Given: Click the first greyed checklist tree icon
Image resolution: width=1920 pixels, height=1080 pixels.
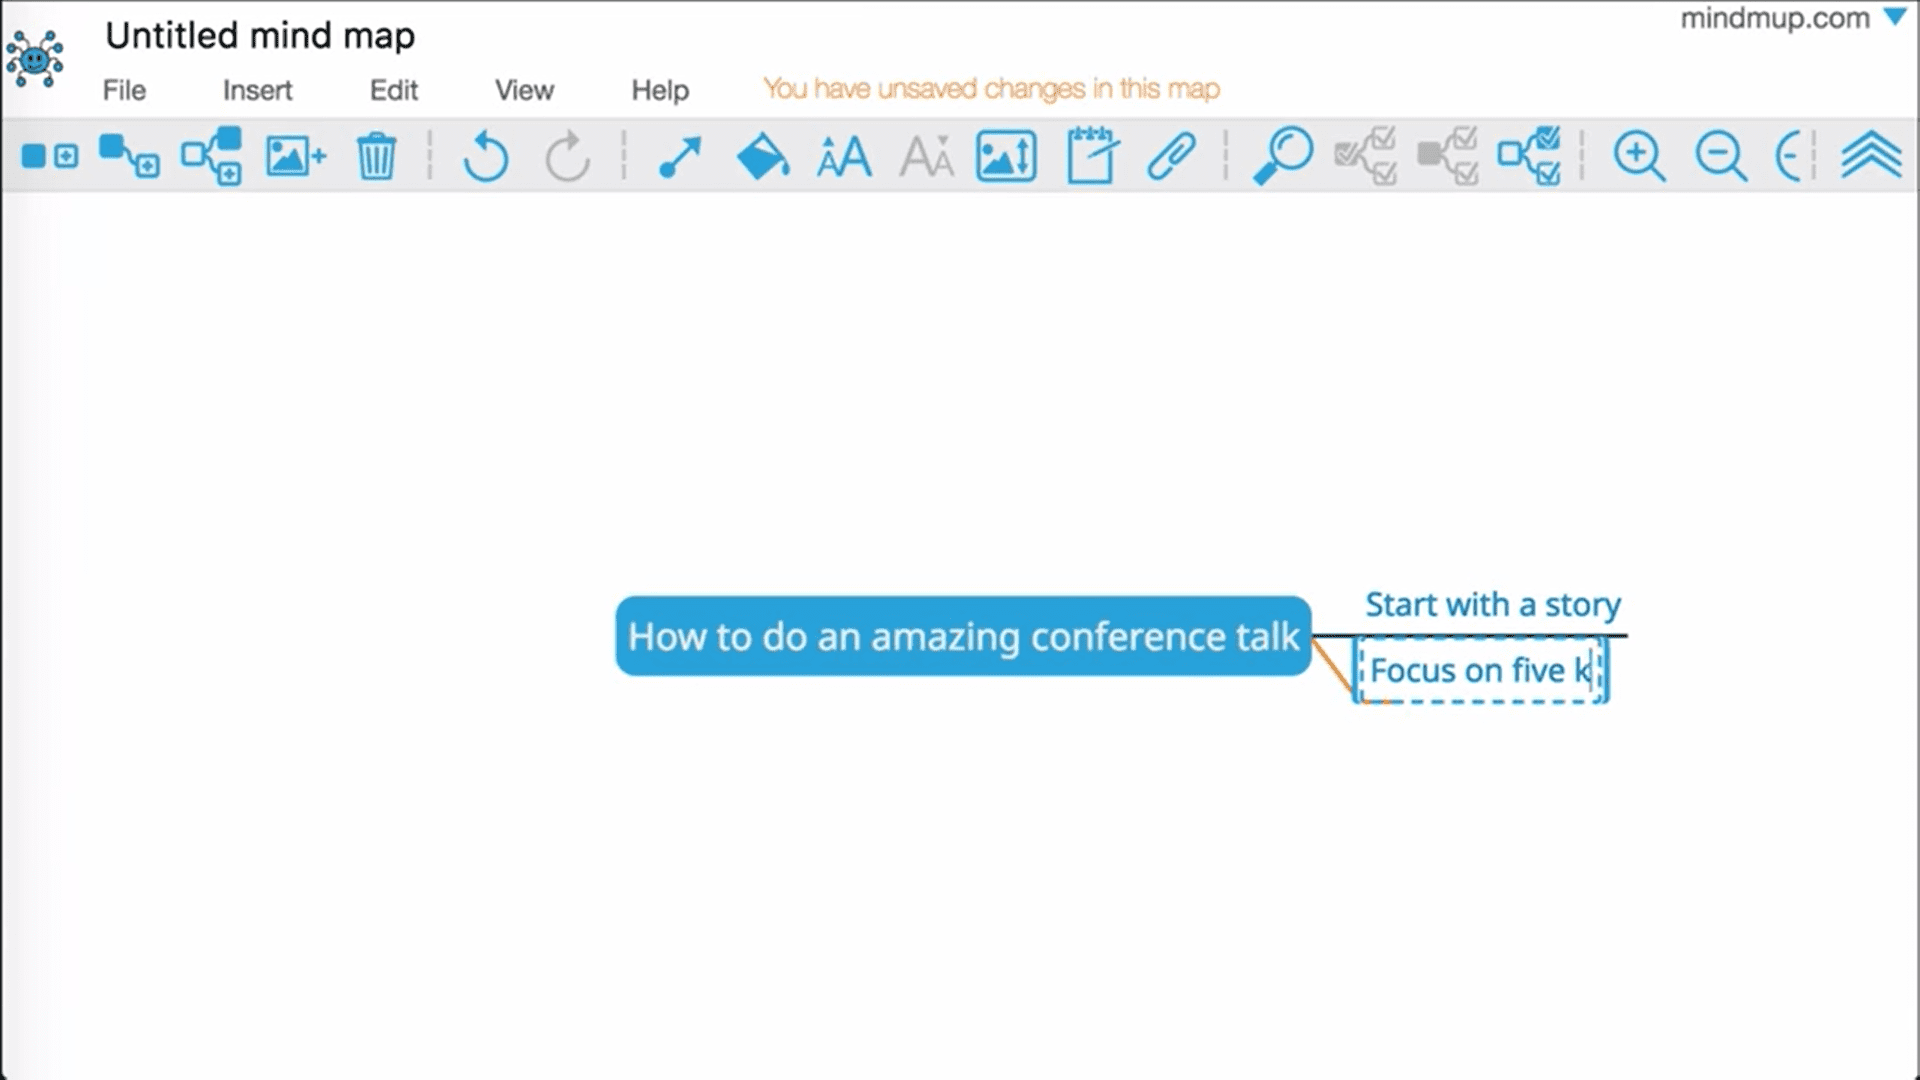Looking at the screenshot, I should coord(1365,156).
